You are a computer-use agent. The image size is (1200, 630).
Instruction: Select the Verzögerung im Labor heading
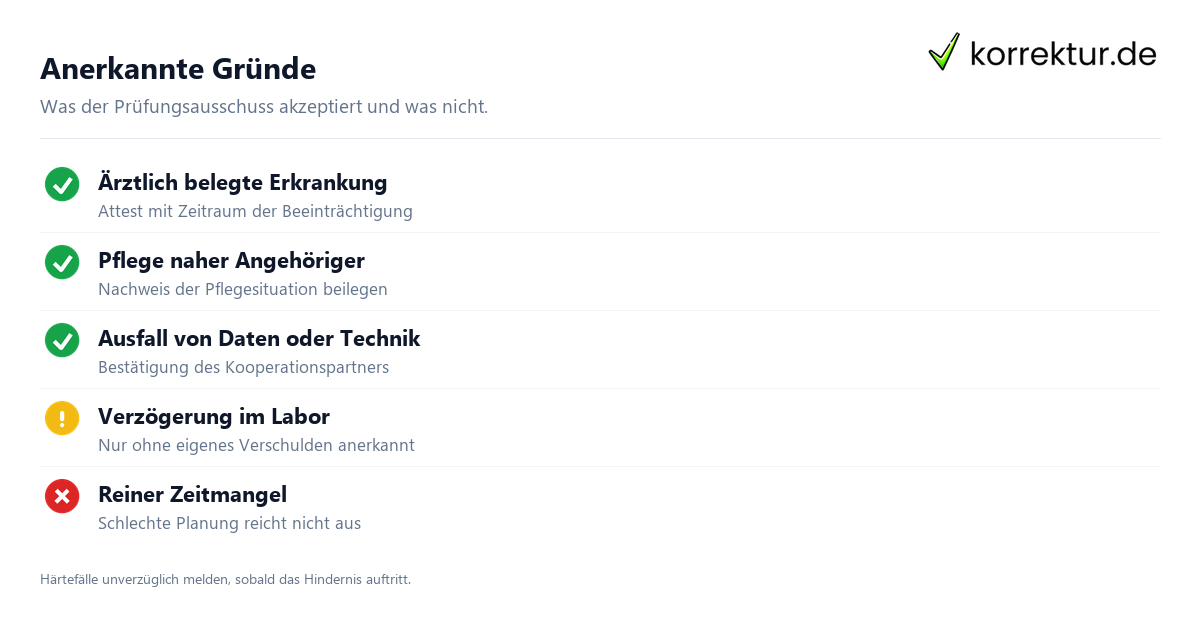214,417
